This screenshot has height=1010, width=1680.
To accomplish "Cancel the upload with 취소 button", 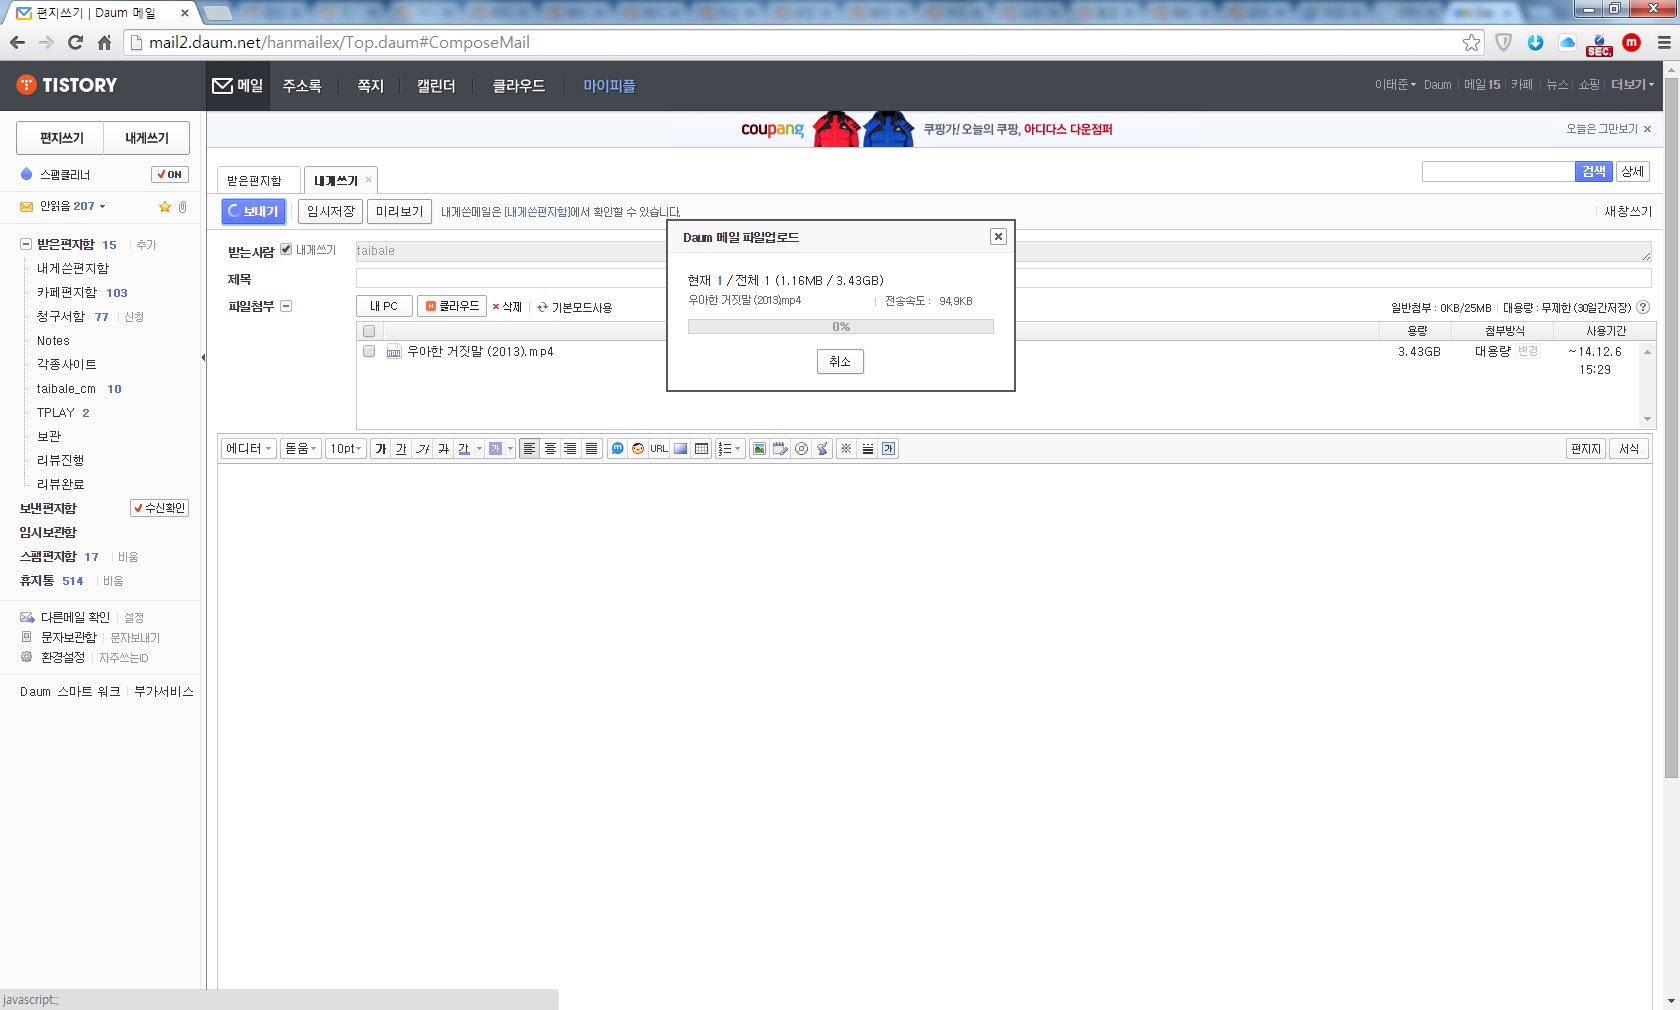I will click(x=840, y=361).
